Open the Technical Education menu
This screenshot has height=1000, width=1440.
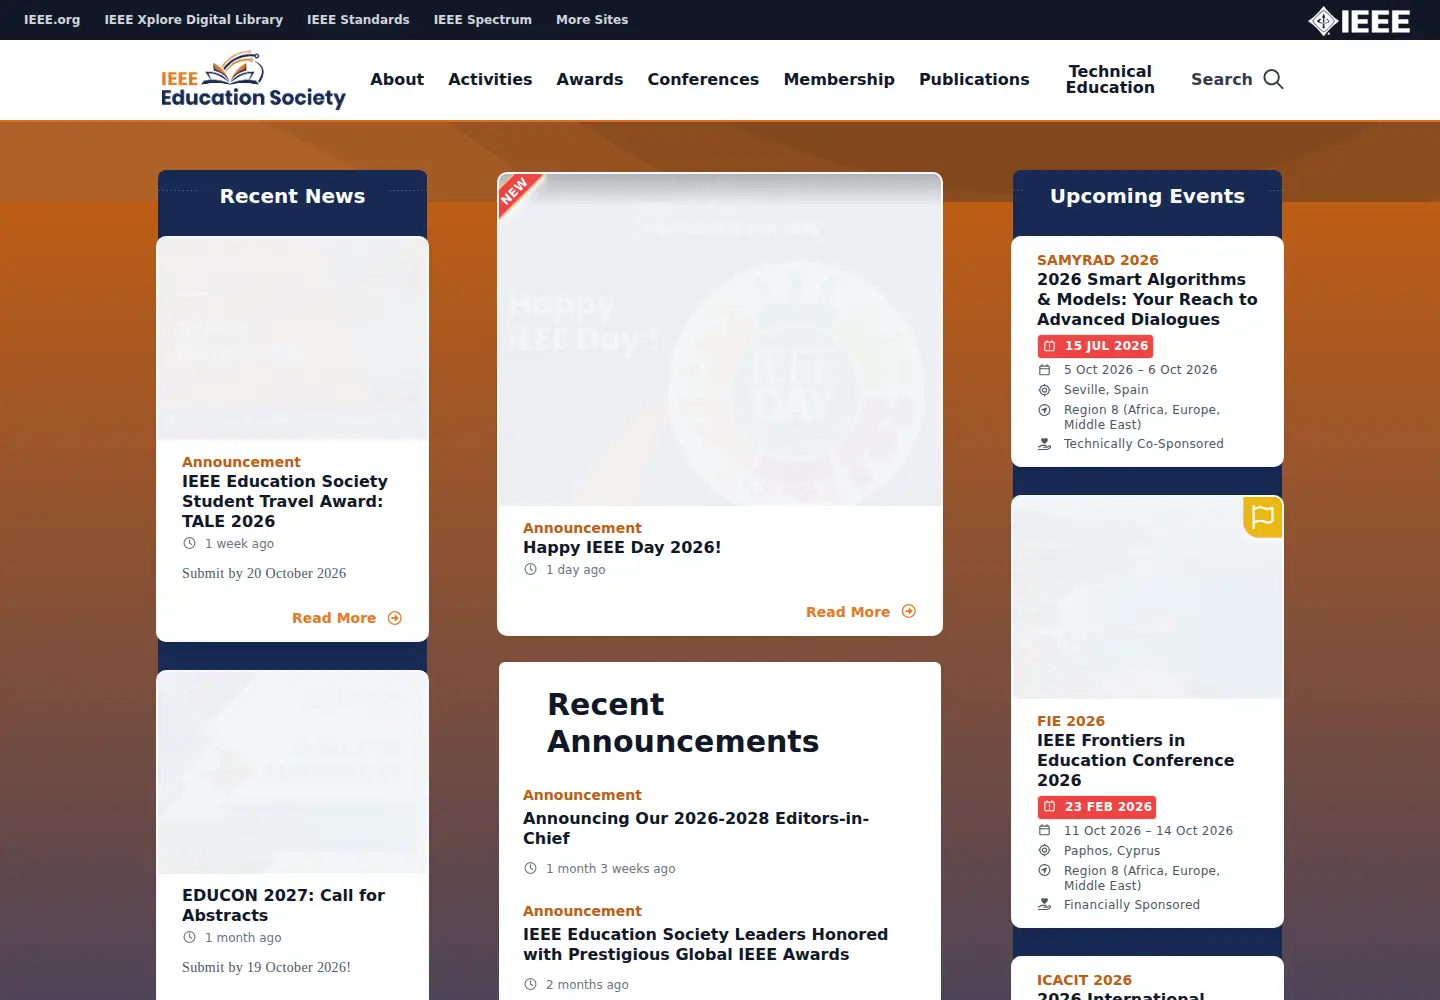1110,79
